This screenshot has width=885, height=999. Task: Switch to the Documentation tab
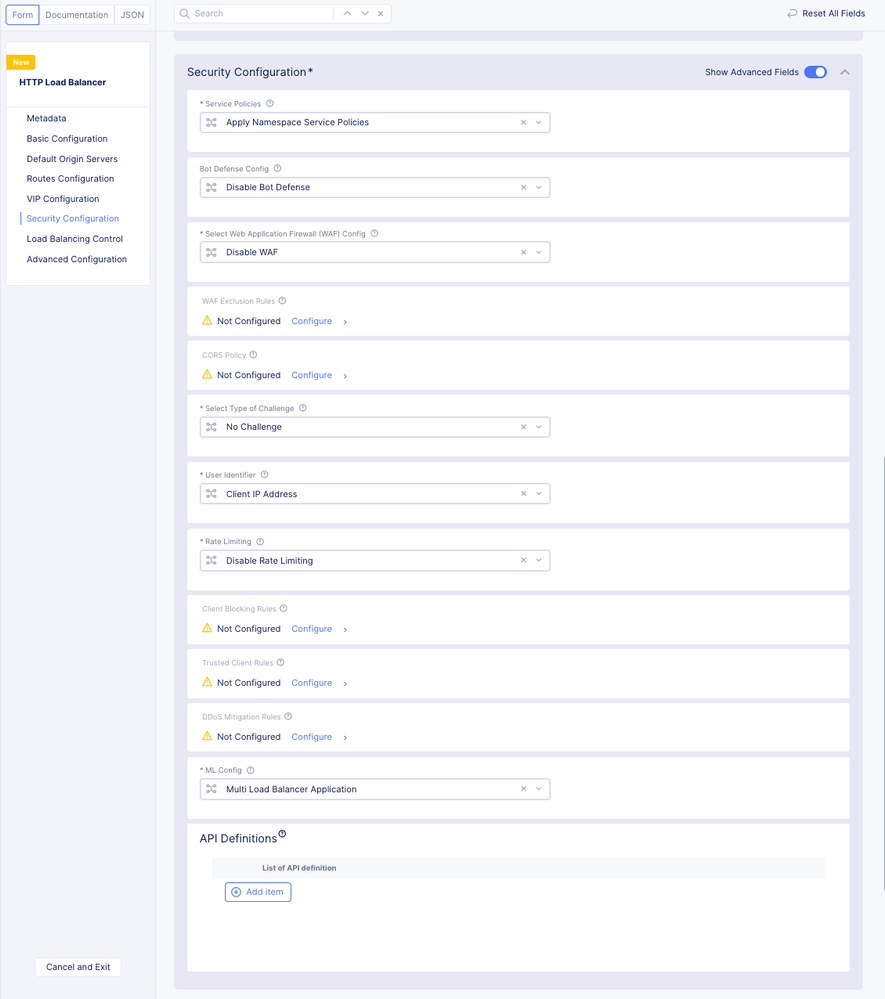coord(76,15)
